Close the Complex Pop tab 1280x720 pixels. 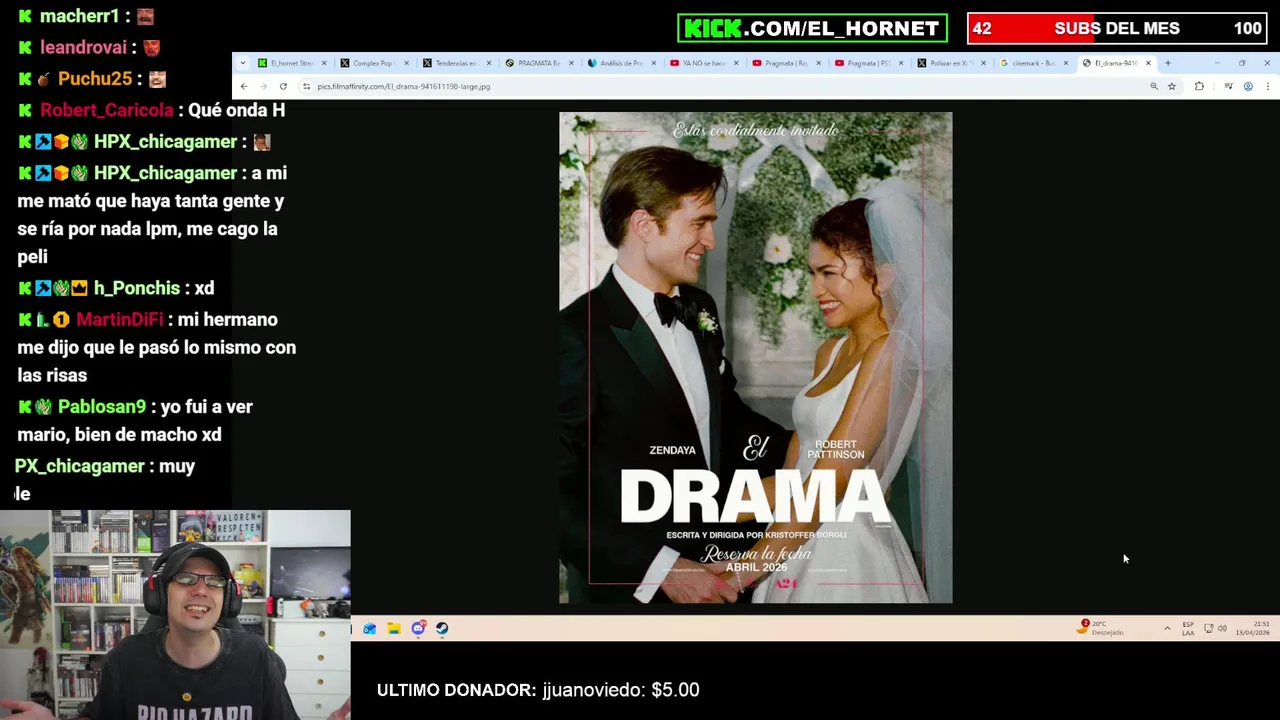pos(406,63)
